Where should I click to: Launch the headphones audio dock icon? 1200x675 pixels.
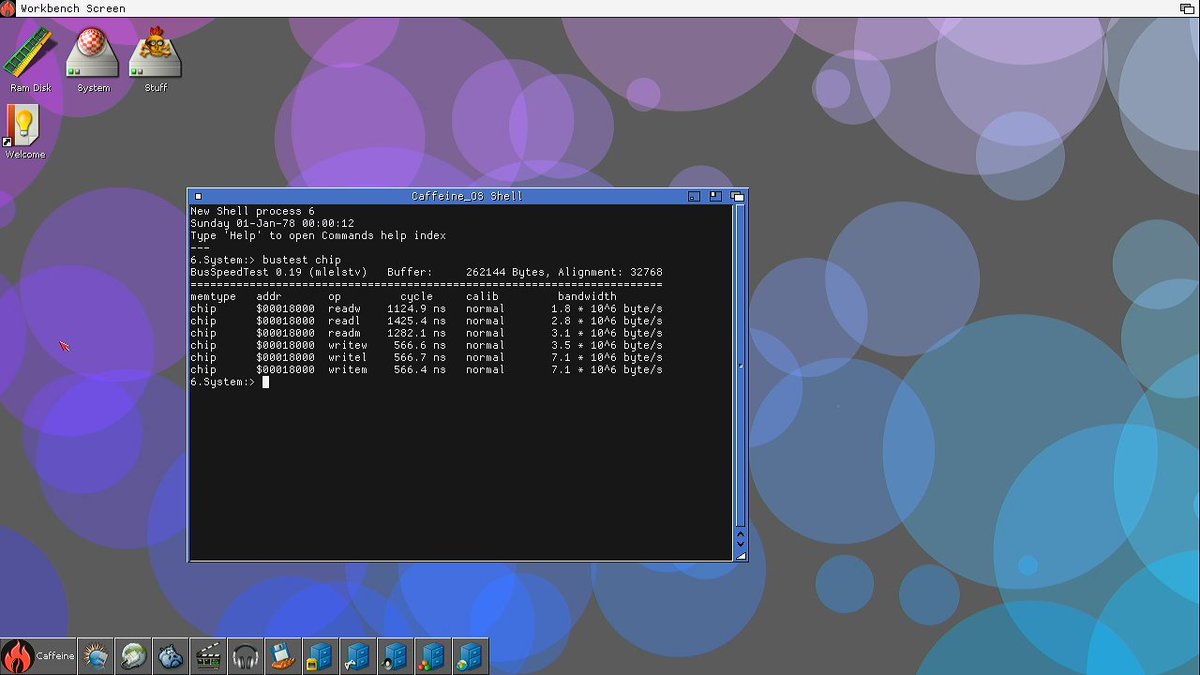pyautogui.click(x=246, y=656)
